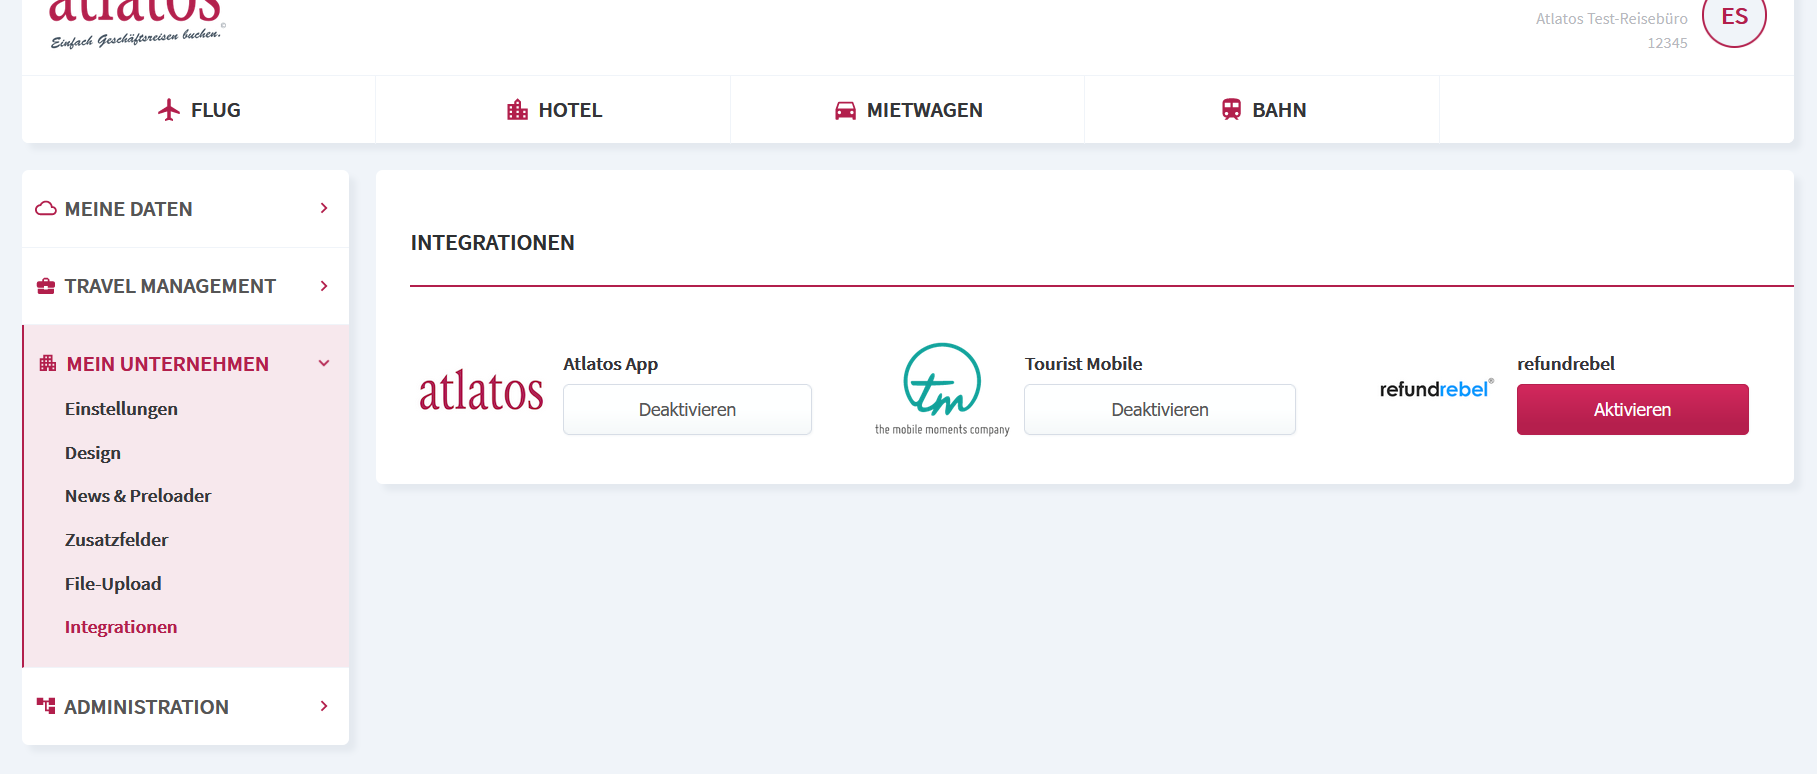The width and height of the screenshot is (1817, 774).
Task: Open File-Upload submenu item
Action: click(113, 584)
